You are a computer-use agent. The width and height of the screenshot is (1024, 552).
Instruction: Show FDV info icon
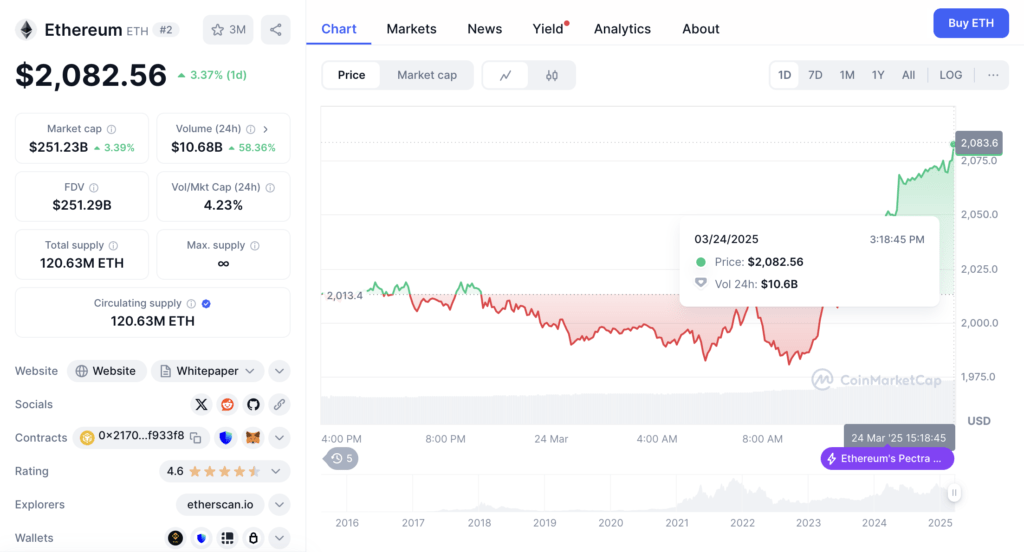[x=94, y=187]
